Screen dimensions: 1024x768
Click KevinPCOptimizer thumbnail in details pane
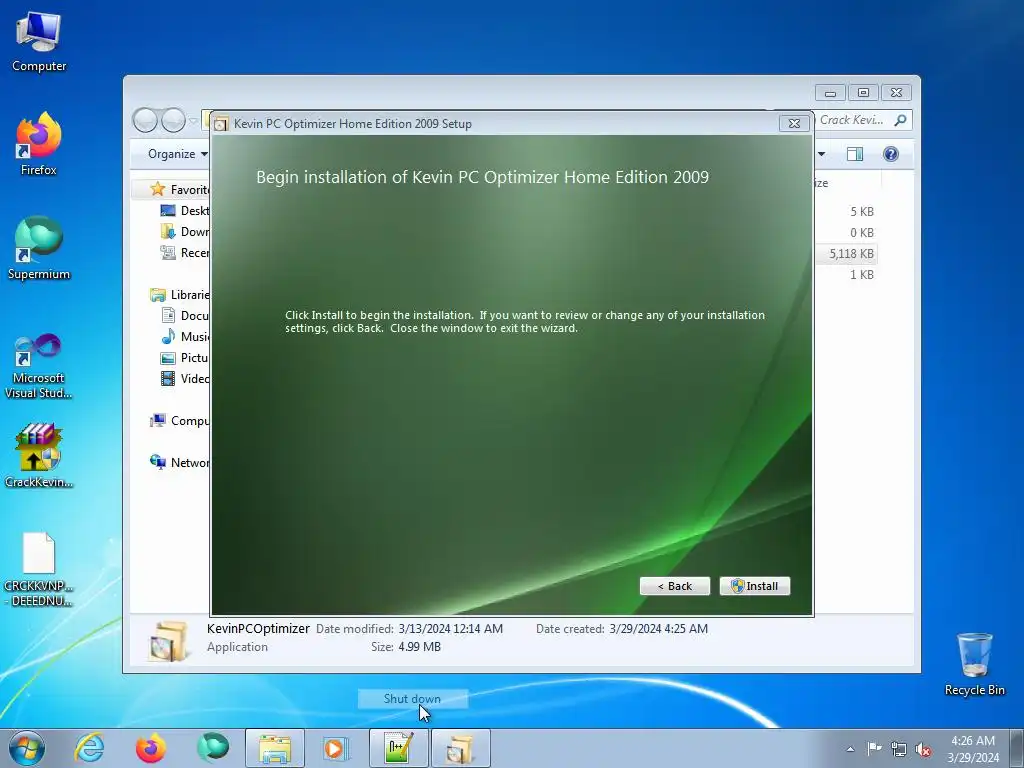pos(168,640)
